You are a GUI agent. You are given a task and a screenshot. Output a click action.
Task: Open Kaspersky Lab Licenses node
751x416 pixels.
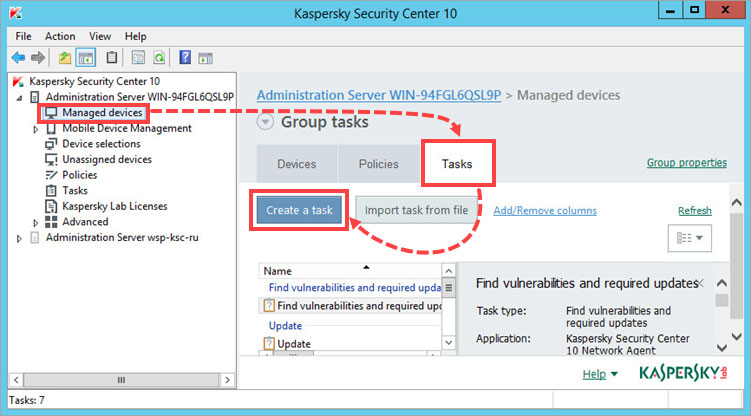[114, 206]
